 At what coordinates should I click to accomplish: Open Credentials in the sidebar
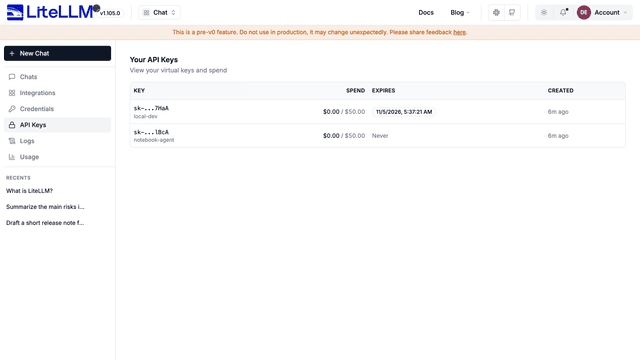58,109
